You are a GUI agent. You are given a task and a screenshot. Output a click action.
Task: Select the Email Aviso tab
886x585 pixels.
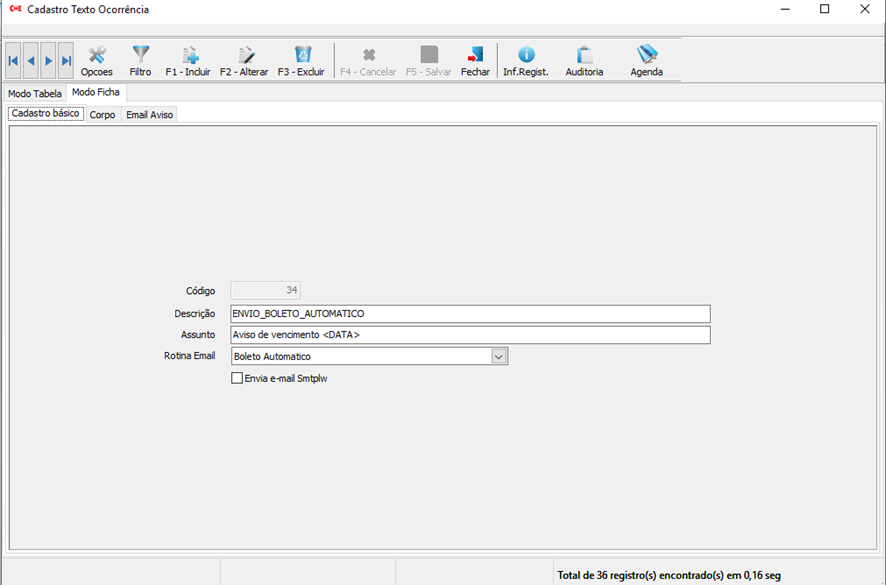point(149,115)
